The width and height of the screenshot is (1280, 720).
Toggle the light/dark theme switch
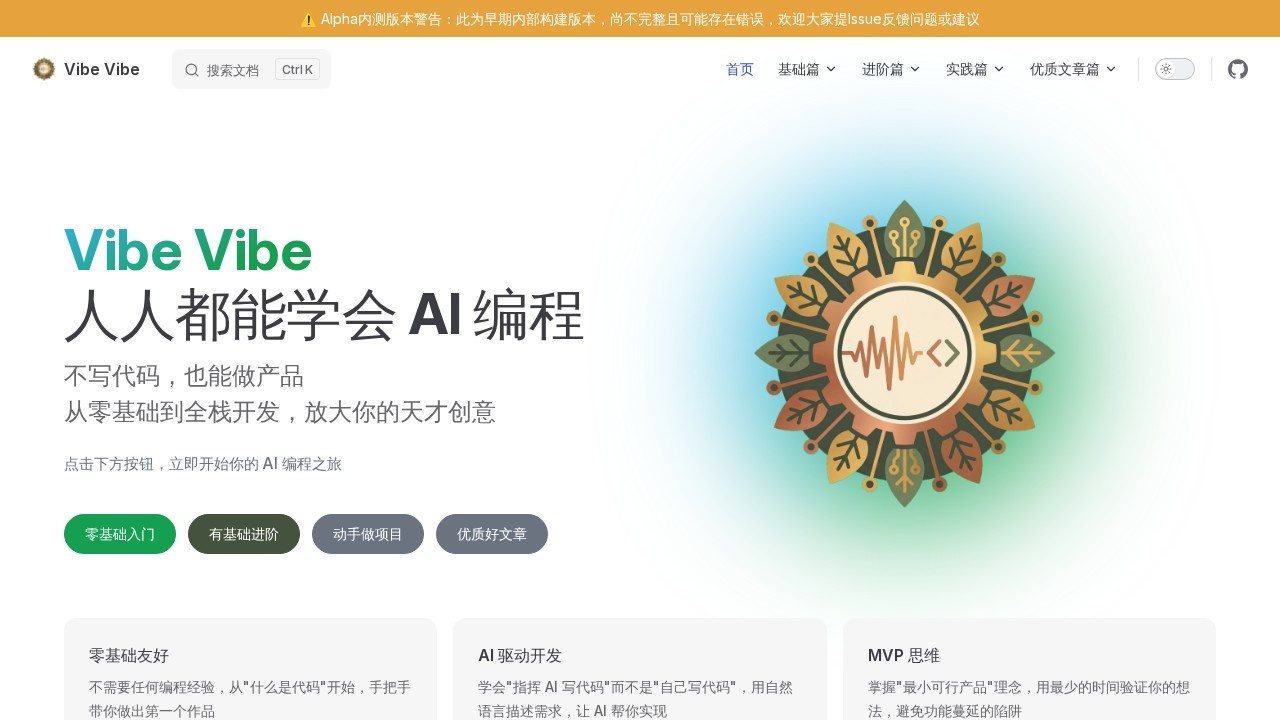(1175, 69)
